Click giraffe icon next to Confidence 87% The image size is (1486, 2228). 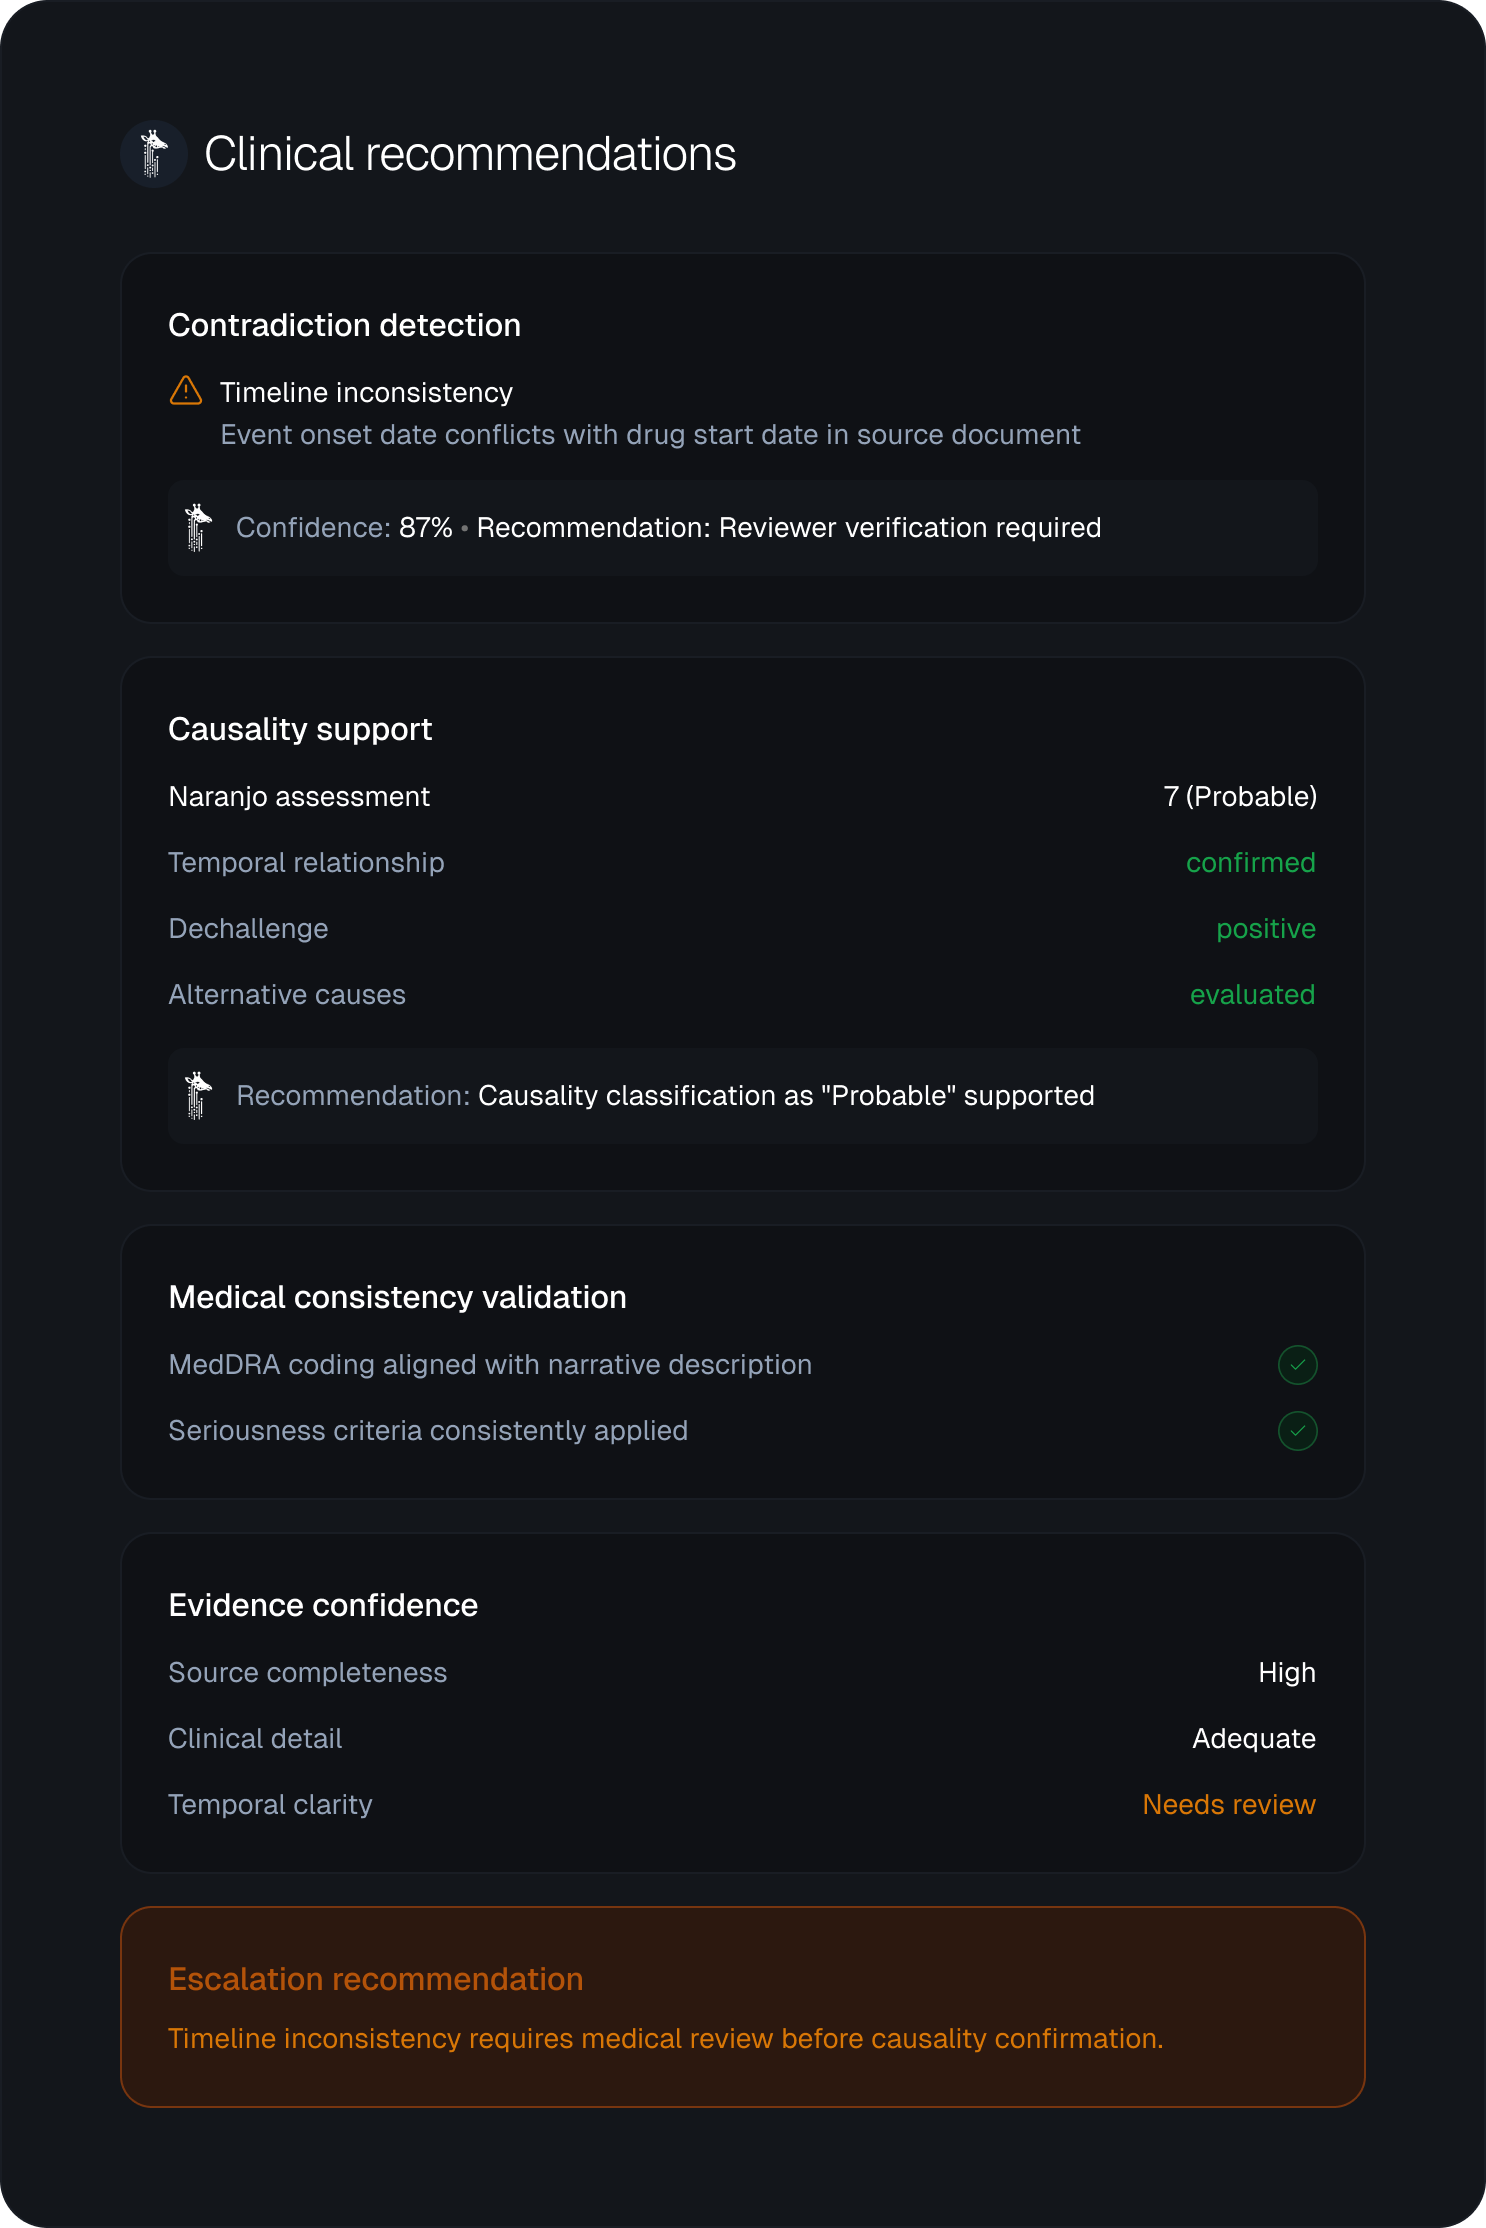pyautogui.click(x=199, y=528)
